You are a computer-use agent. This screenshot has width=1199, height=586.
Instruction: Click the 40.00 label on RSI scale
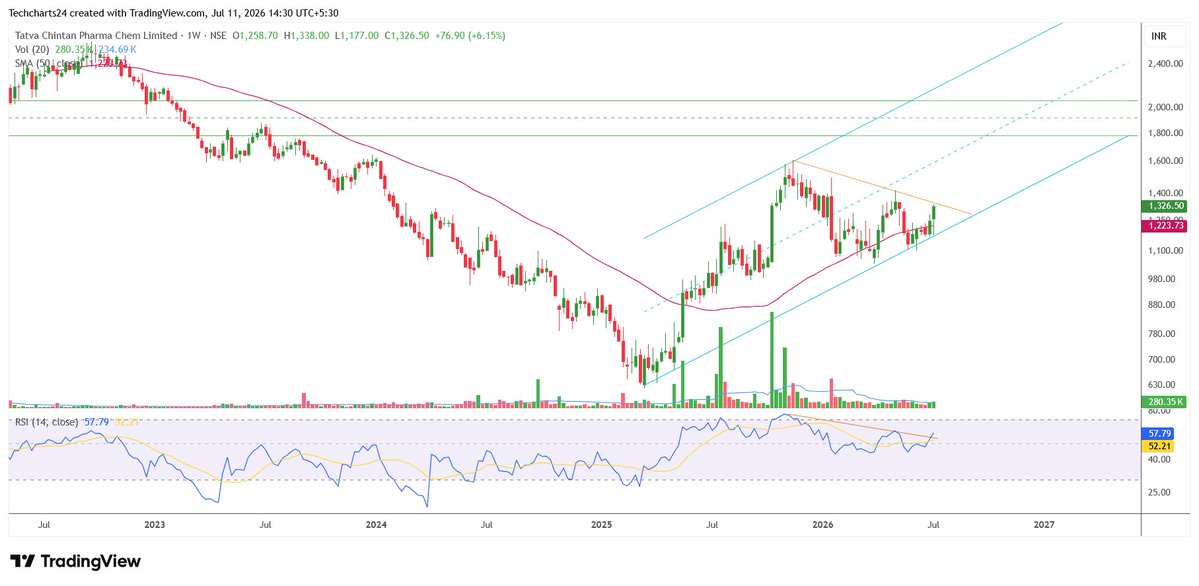pos(1158,460)
